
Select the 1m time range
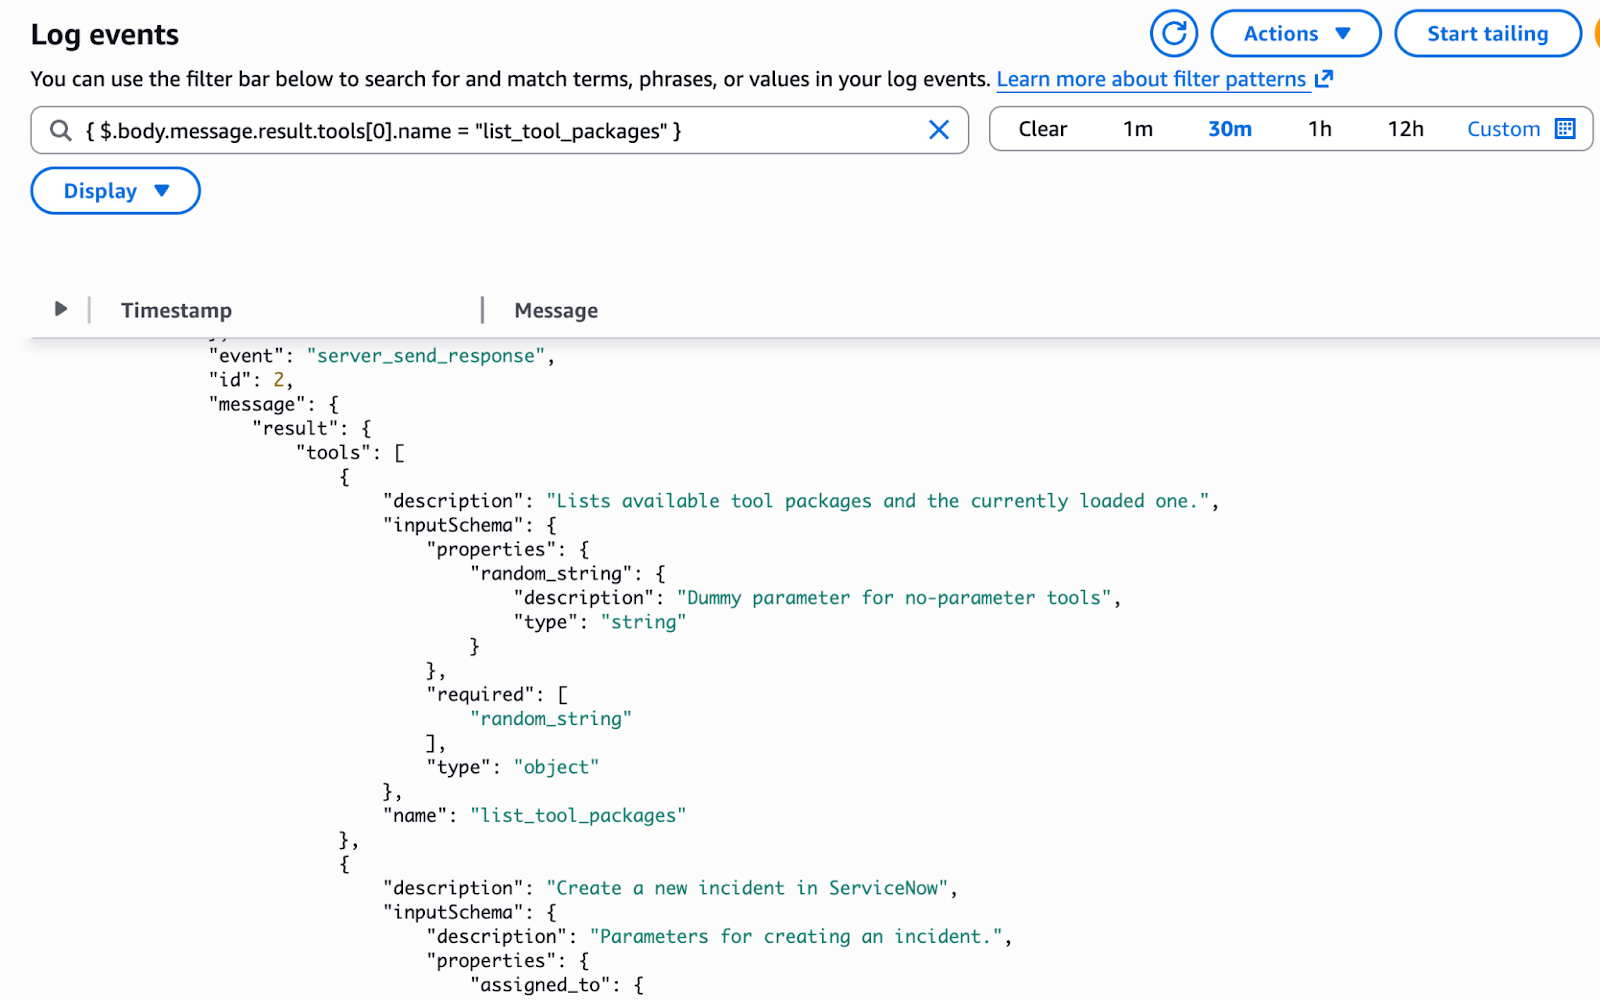(x=1137, y=129)
